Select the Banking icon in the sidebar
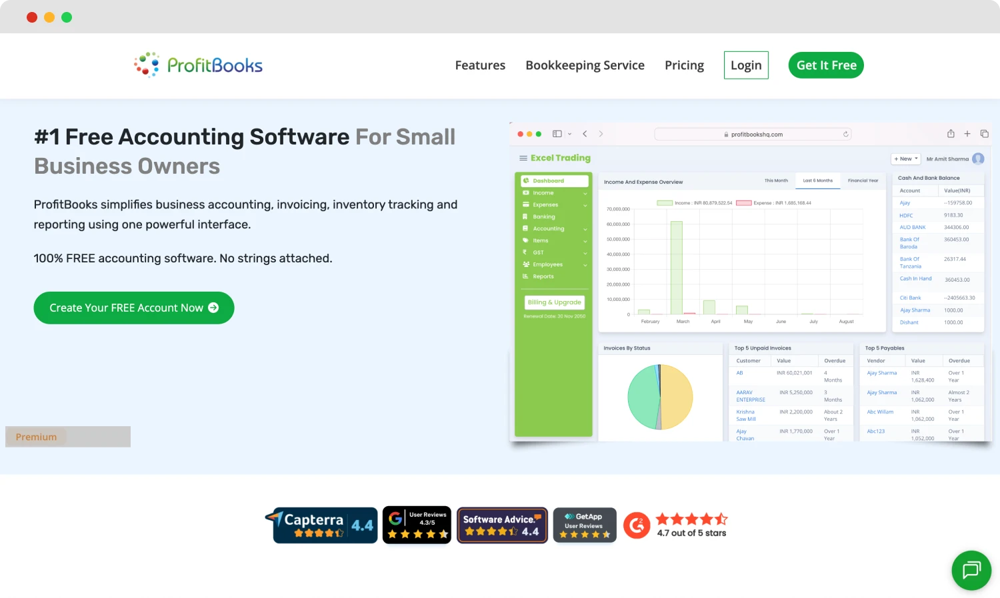1000x598 pixels. click(x=524, y=217)
